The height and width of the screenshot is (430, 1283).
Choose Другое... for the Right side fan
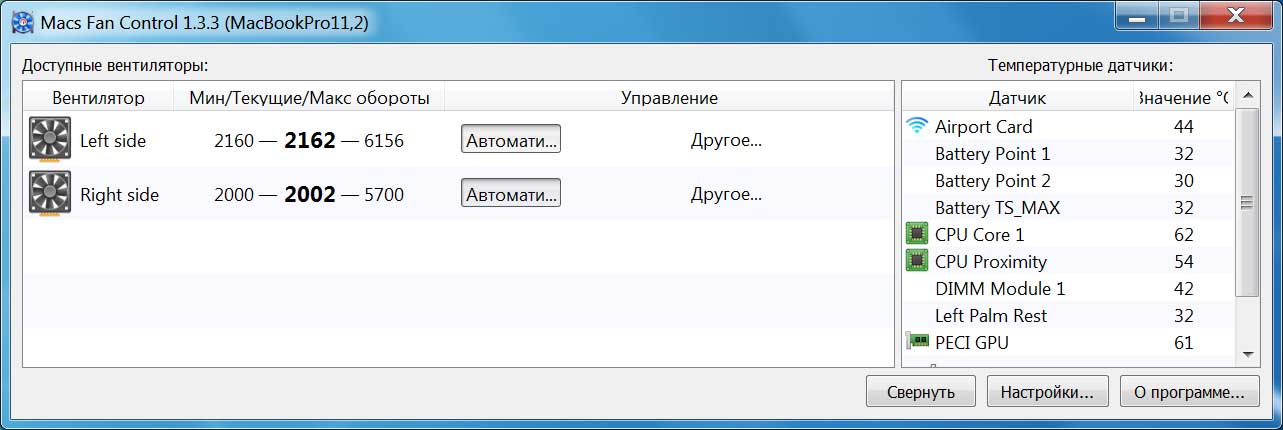tap(726, 194)
